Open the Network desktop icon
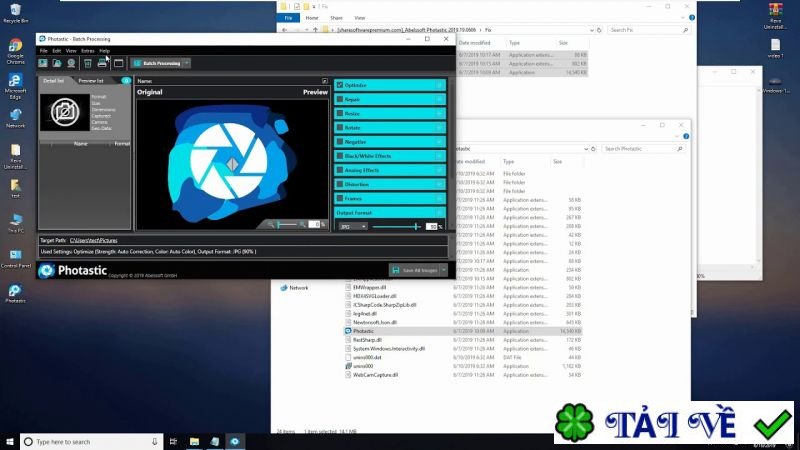 tap(15, 118)
